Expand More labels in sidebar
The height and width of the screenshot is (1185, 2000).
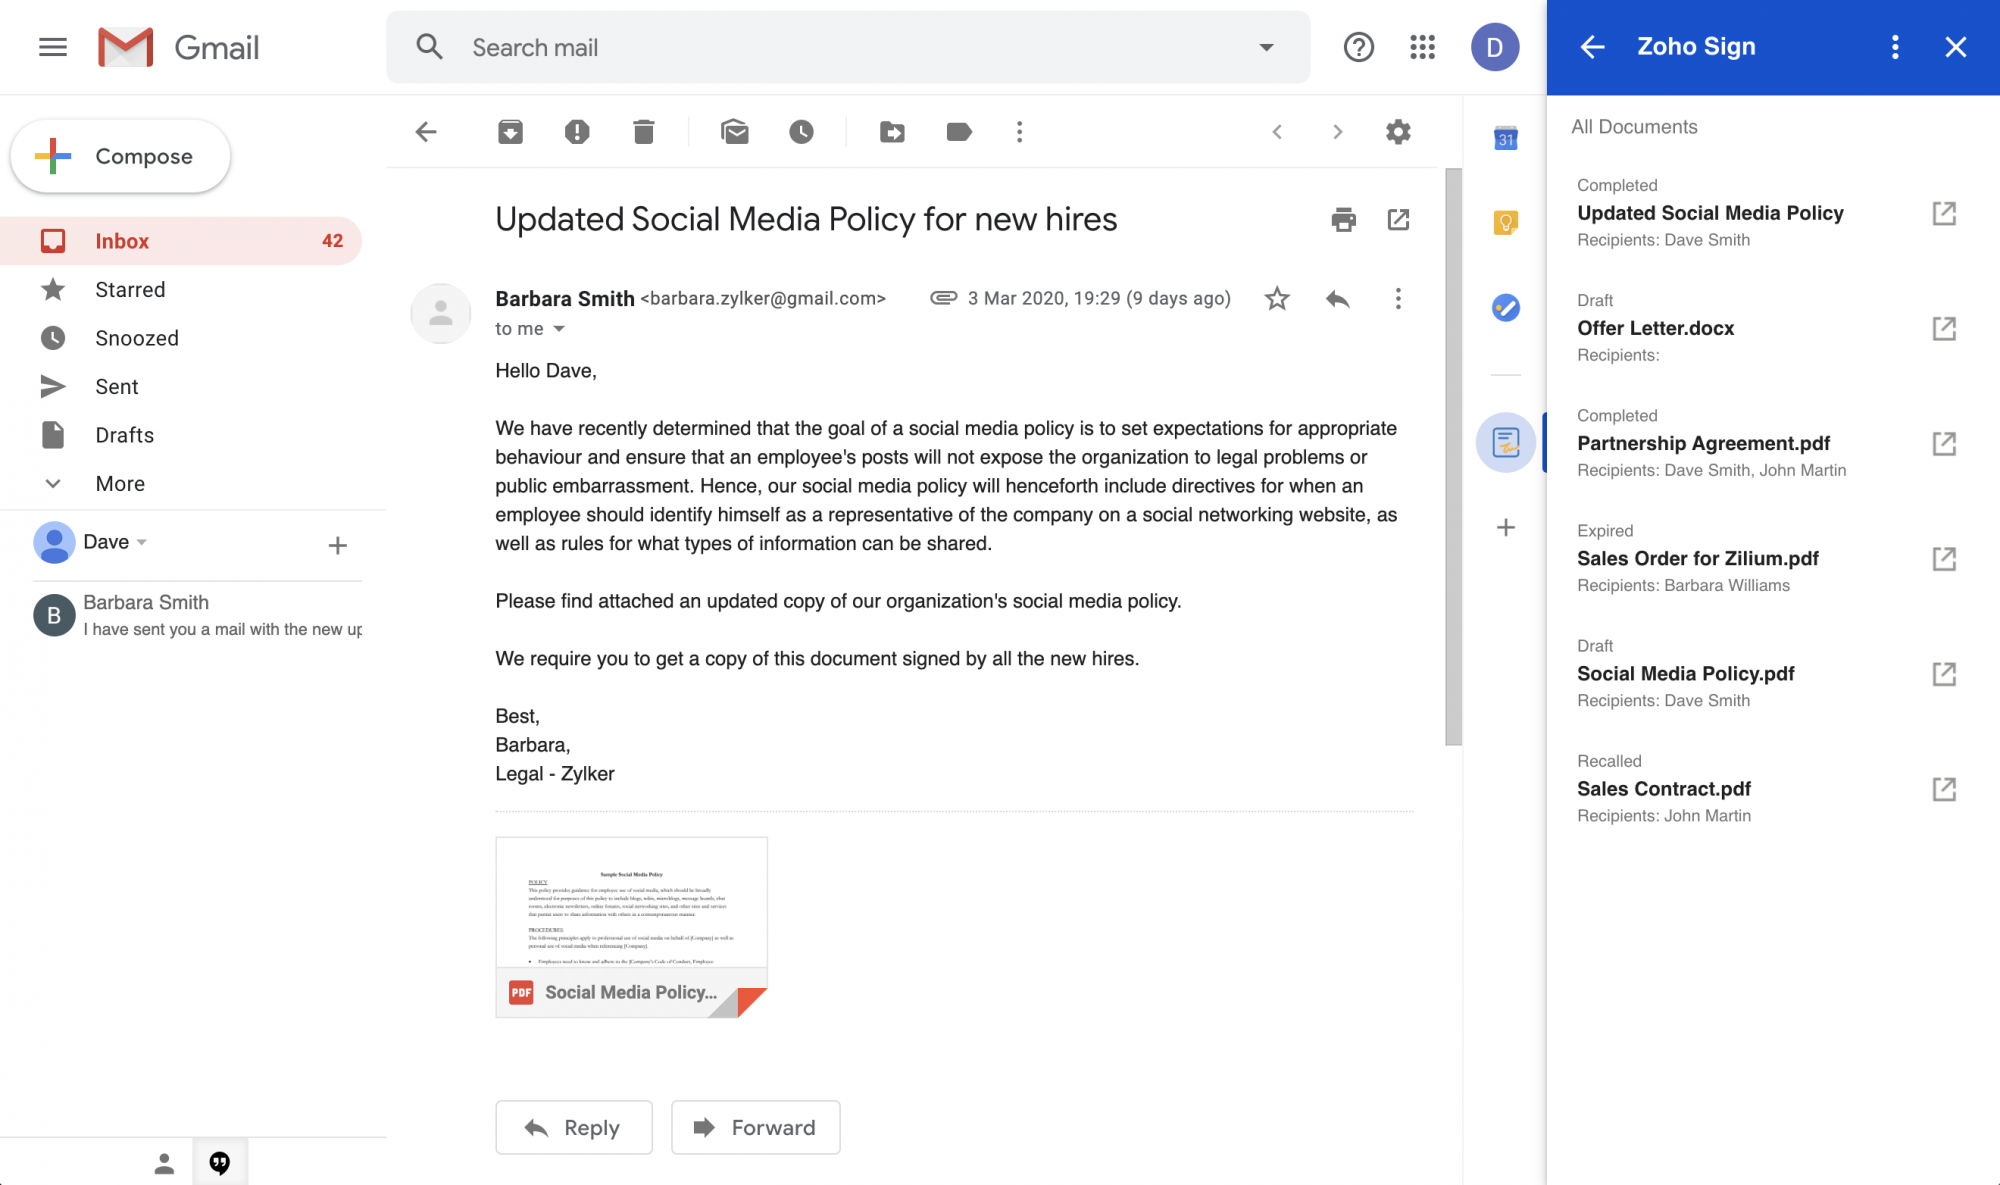(120, 484)
